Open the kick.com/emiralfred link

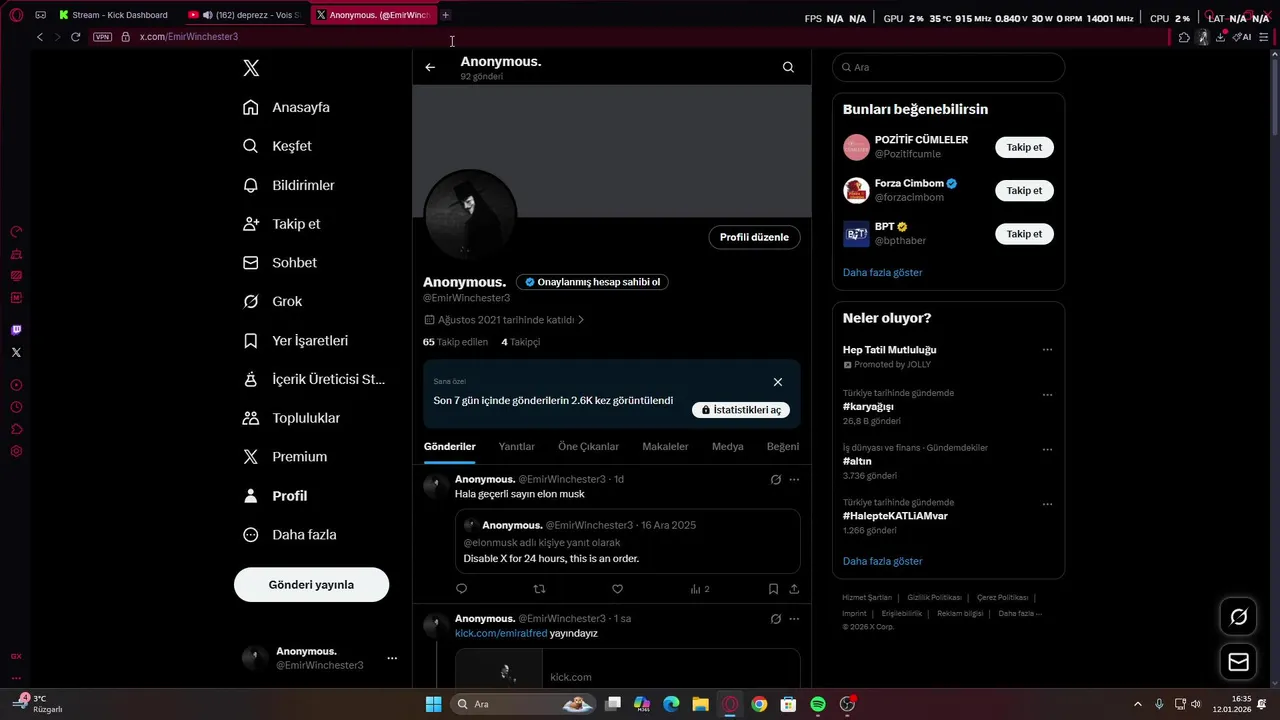501,633
